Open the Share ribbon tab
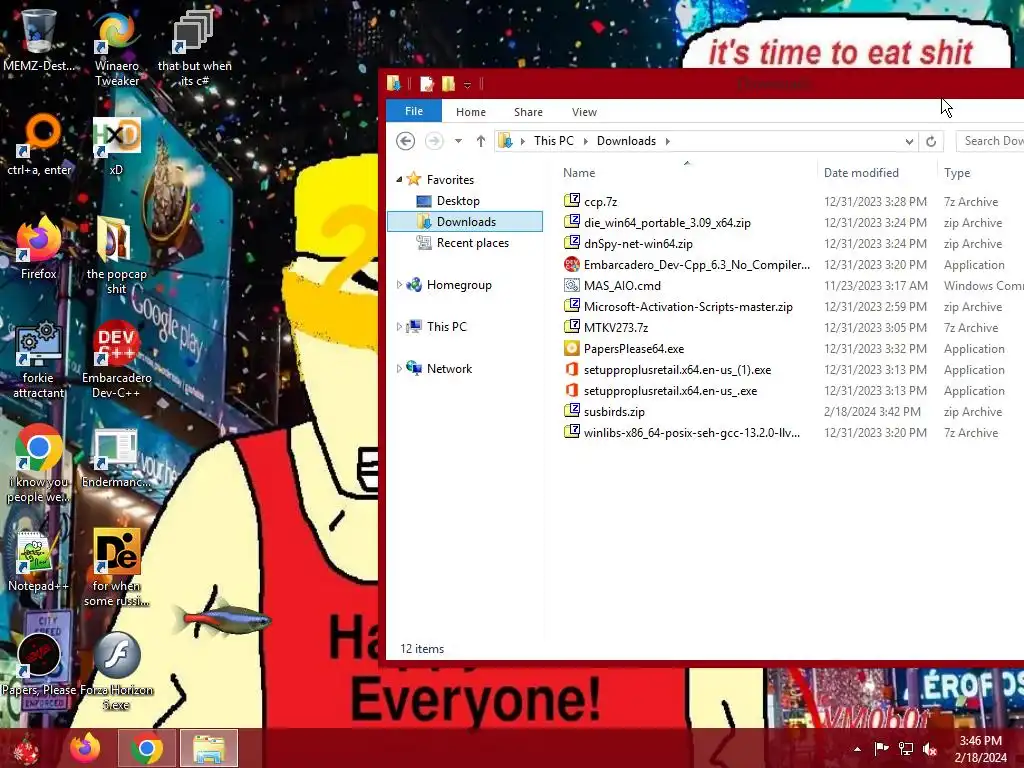The height and width of the screenshot is (768, 1024). click(528, 112)
